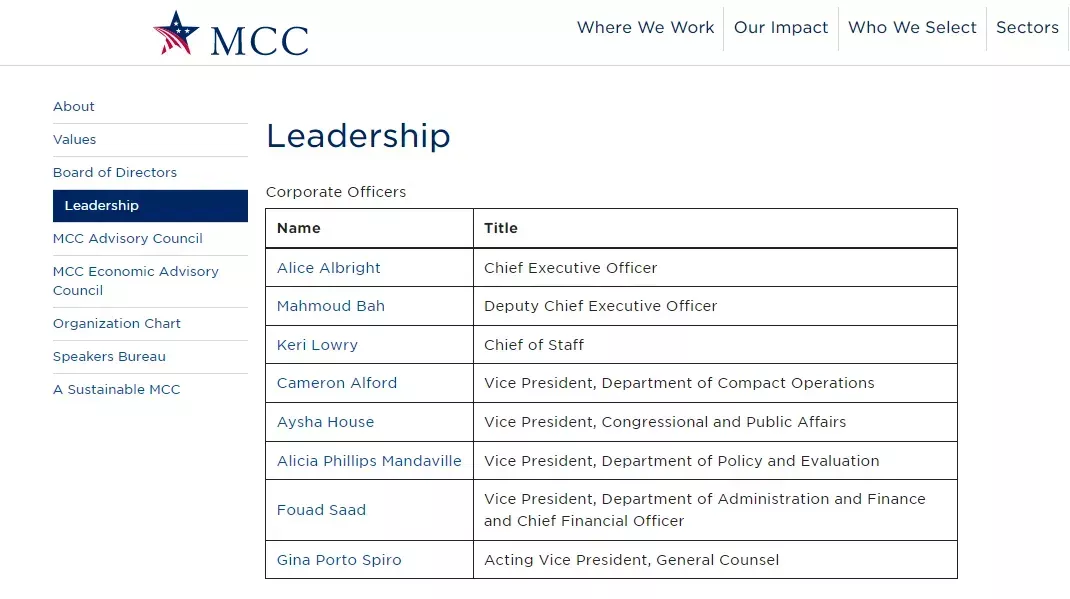Go to the Speakers Bureau page
The image size is (1070, 599).
pos(109,357)
